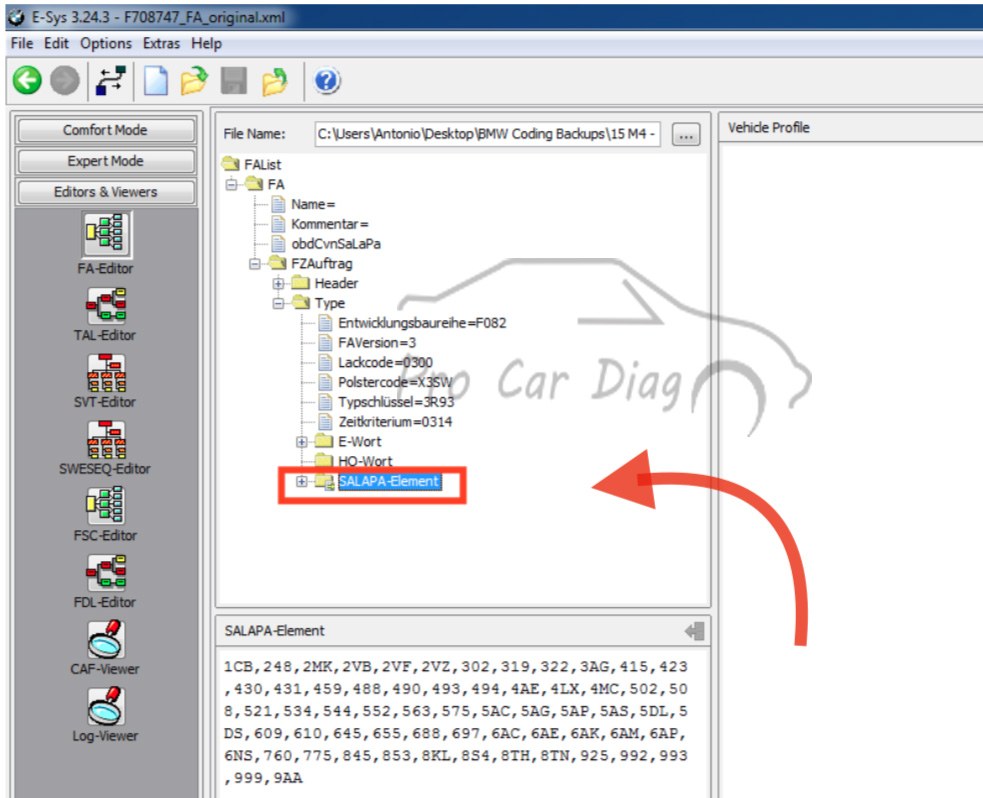Open the File menu
Screen dimensions: 983x798
click(21, 43)
